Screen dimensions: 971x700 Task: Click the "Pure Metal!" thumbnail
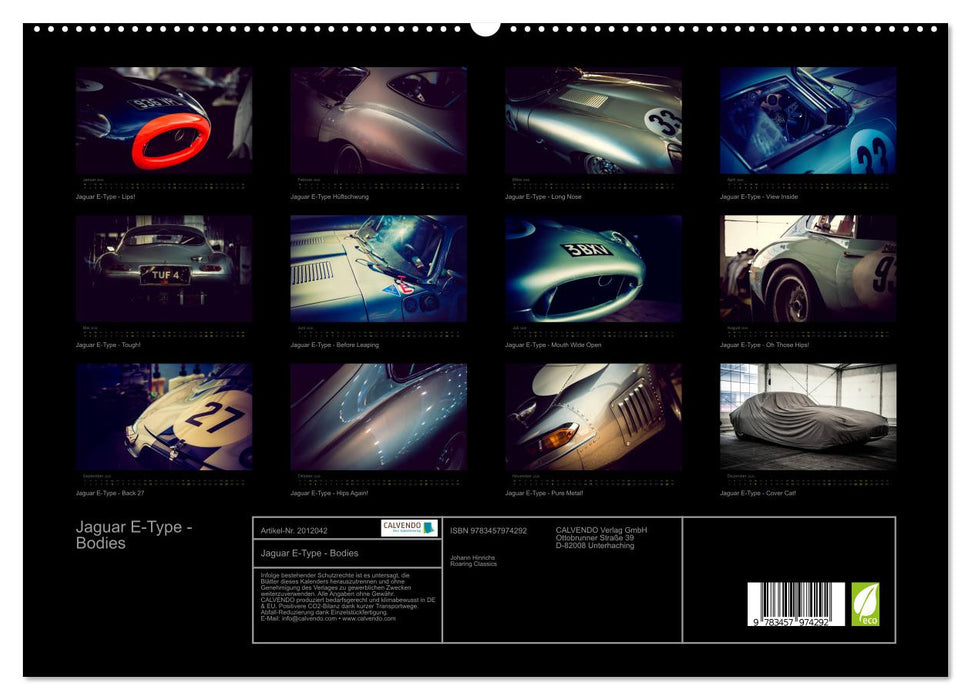[593, 412]
